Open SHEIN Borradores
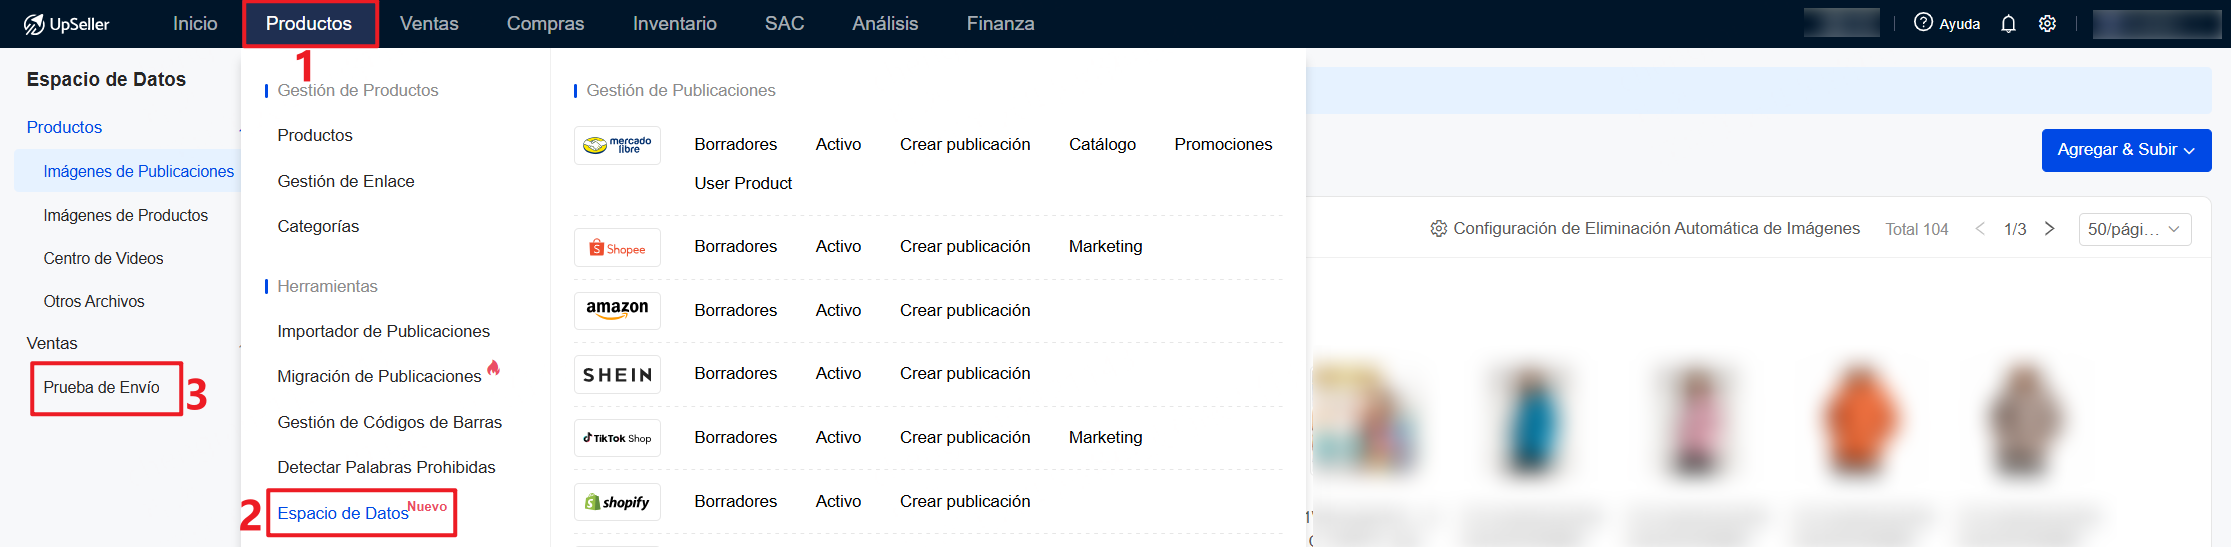Viewport: 2231px width, 547px height. point(736,373)
